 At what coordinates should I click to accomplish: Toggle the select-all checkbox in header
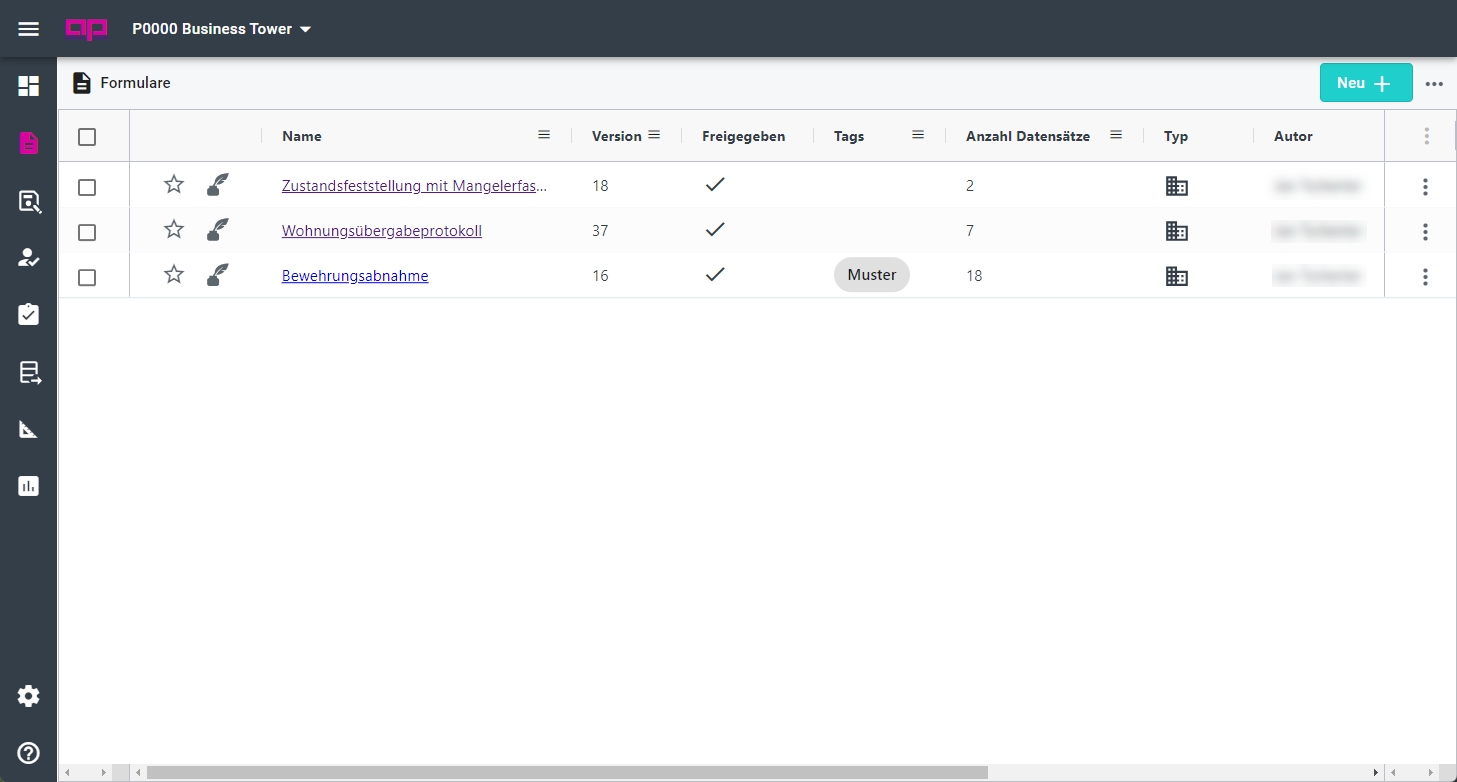coord(87,137)
